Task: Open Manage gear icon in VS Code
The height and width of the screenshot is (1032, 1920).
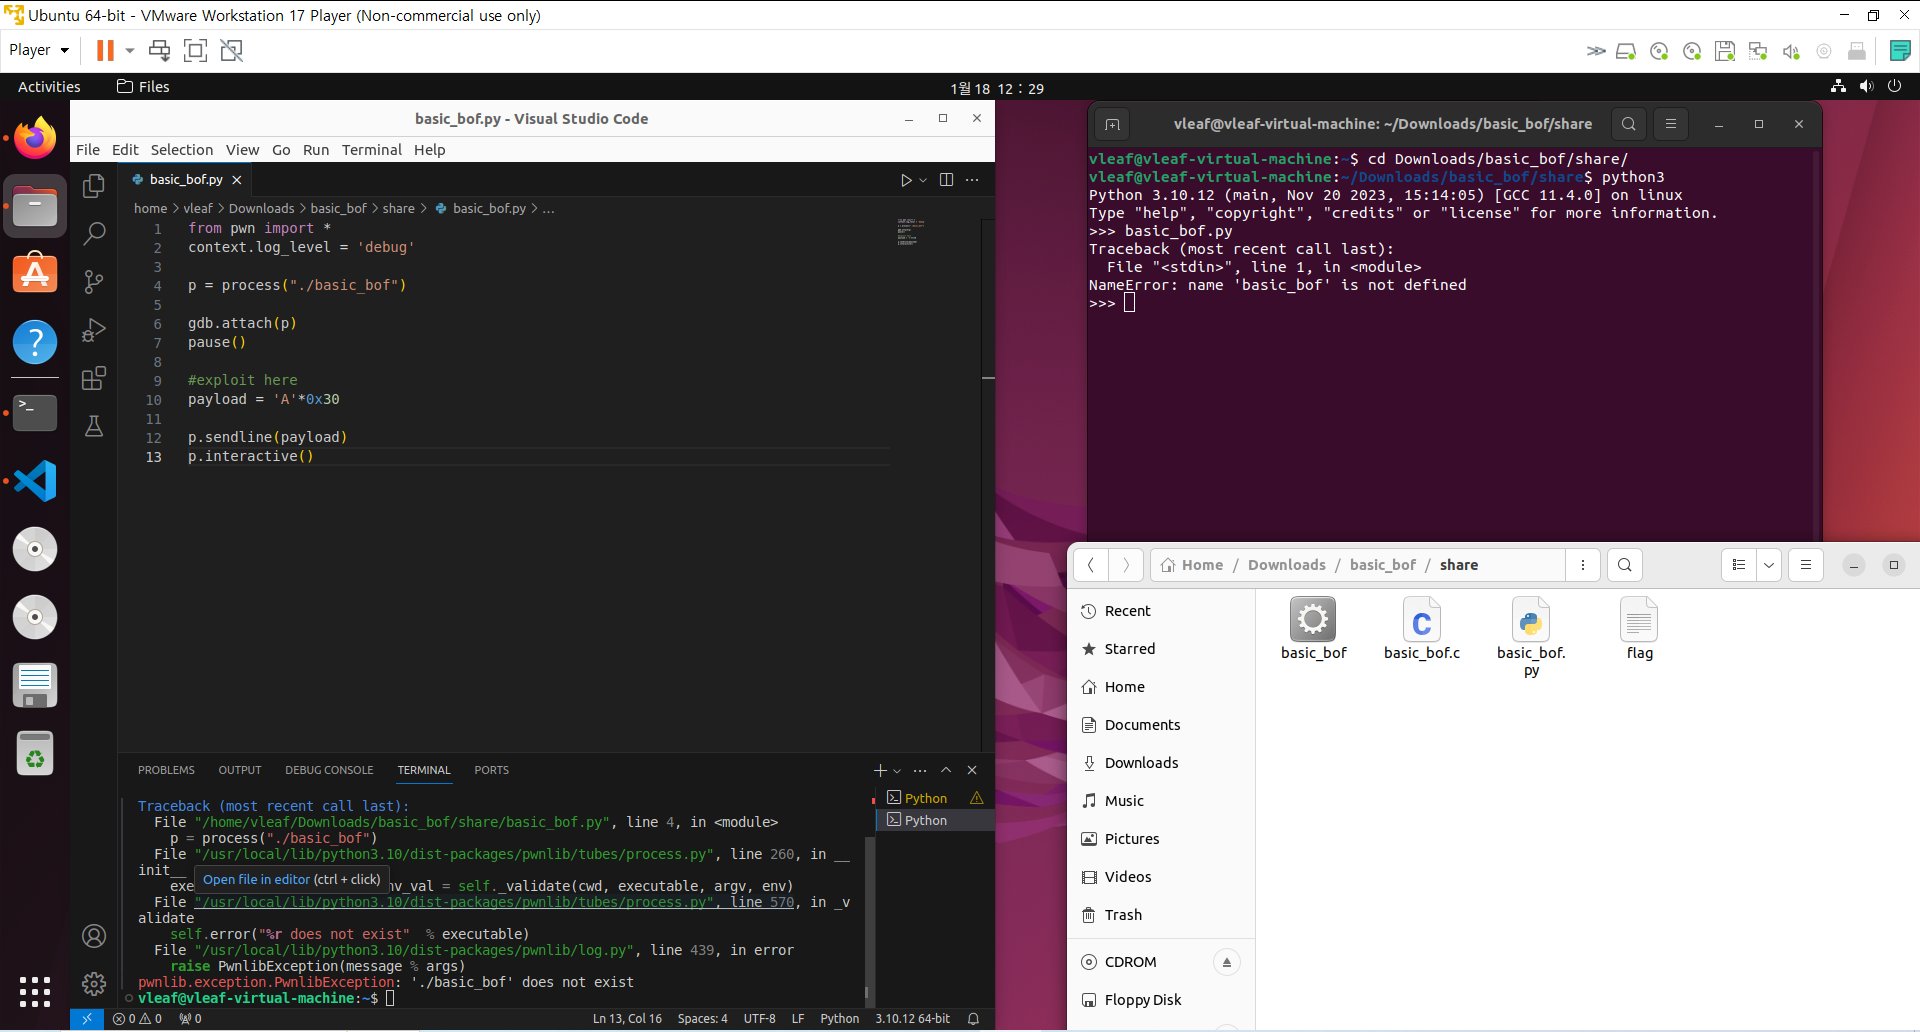Action: click(x=94, y=984)
